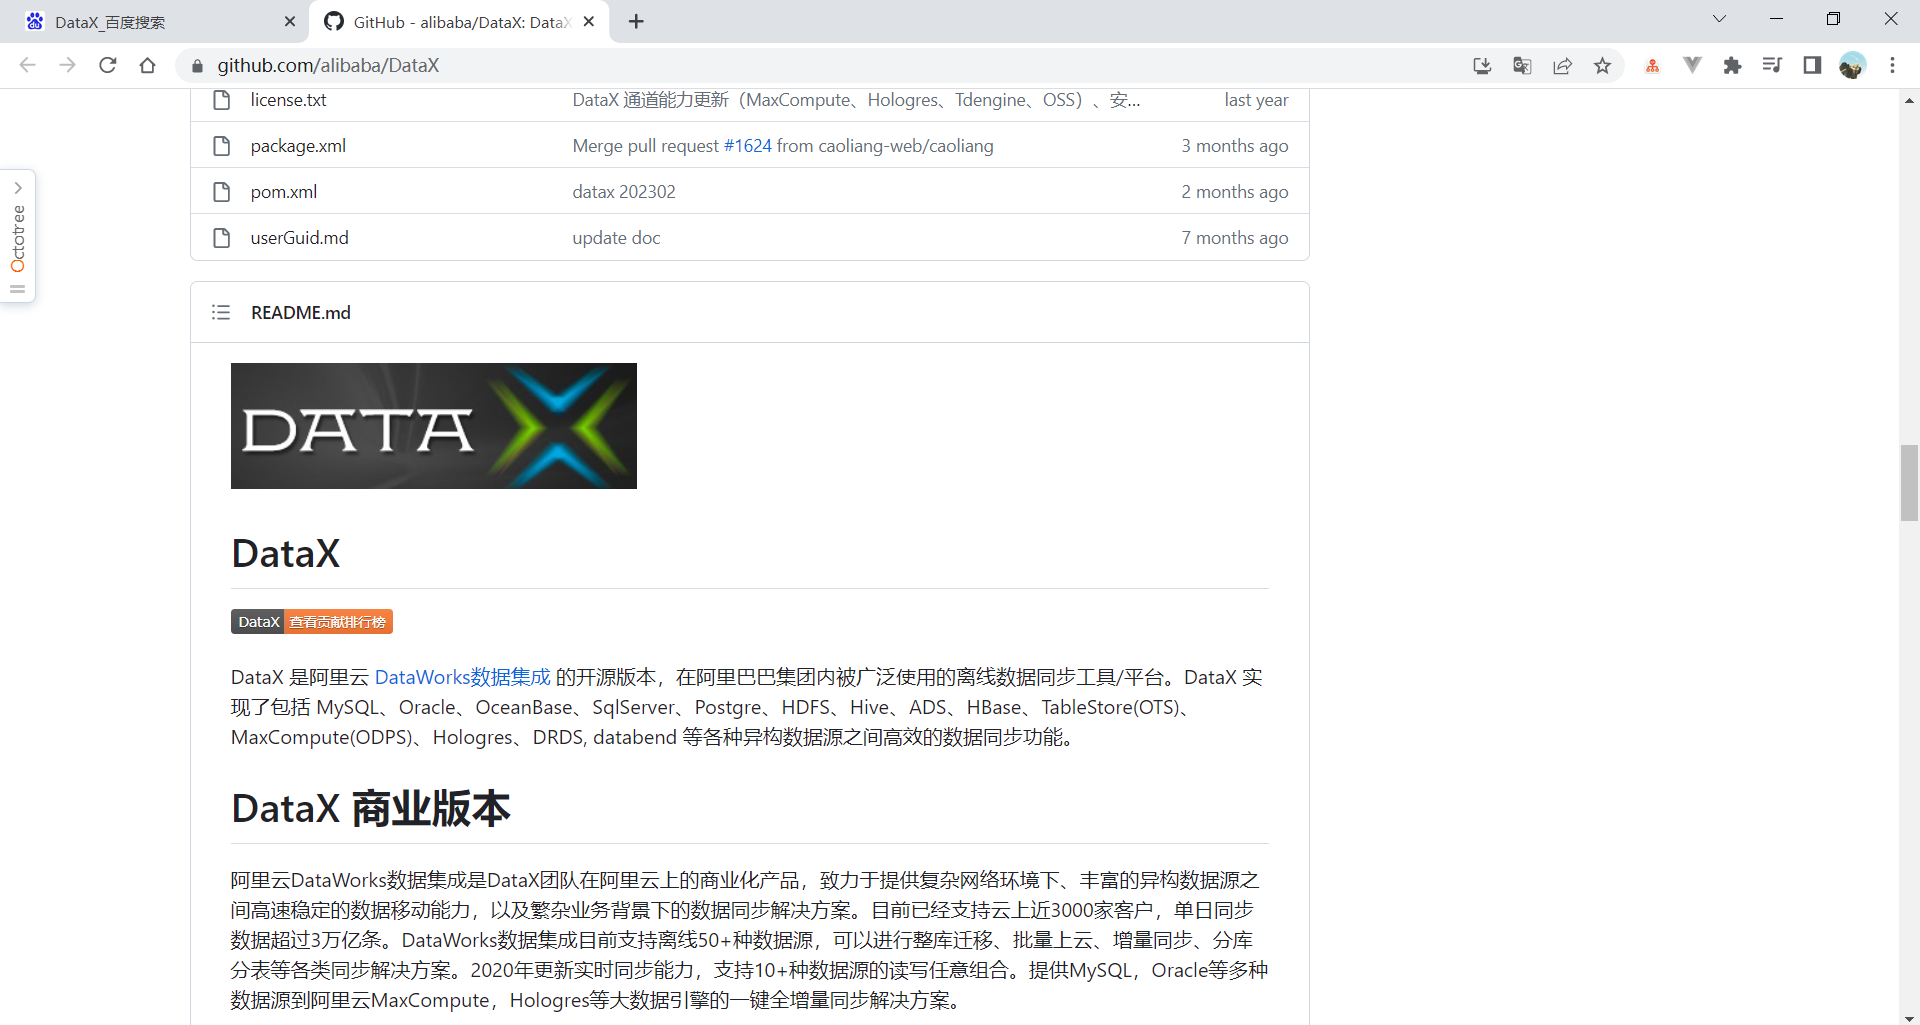Go back to the previous page
The width and height of the screenshot is (1920, 1025).
(27, 65)
